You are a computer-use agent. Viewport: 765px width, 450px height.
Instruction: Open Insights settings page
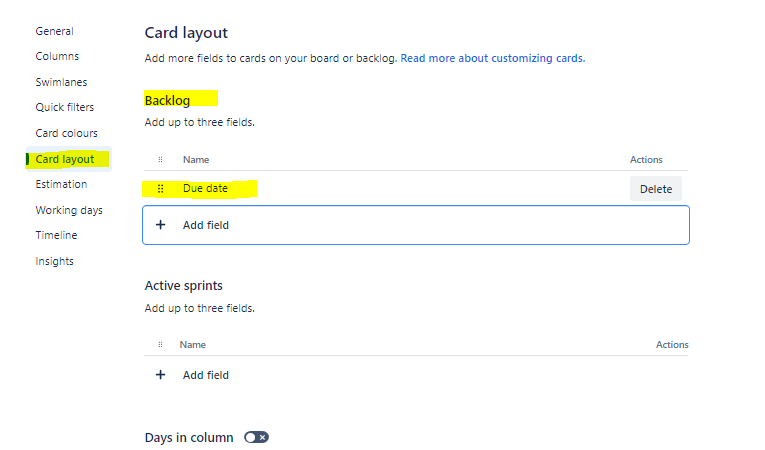(54, 261)
